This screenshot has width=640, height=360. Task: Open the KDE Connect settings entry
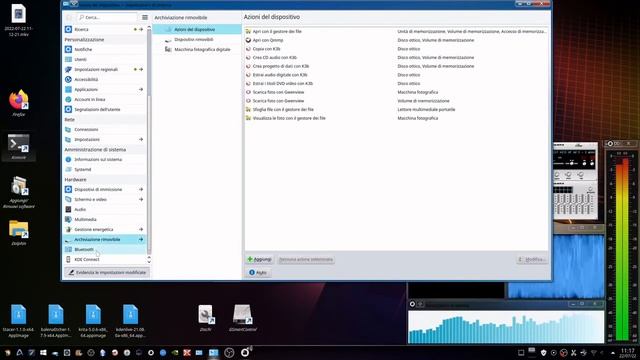[104, 259]
